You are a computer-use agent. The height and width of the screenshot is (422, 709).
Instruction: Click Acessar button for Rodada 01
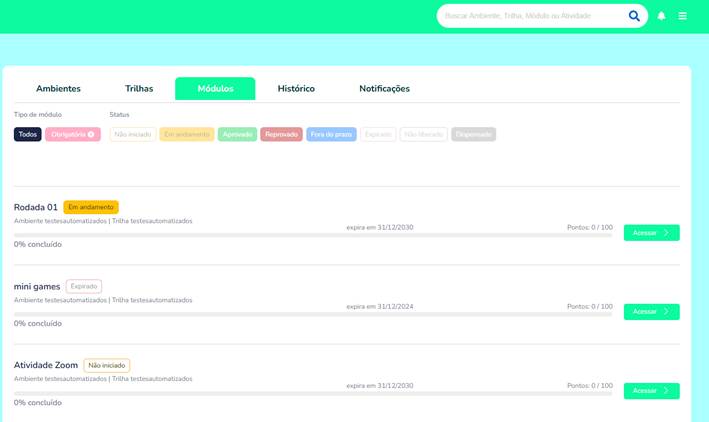pos(652,233)
